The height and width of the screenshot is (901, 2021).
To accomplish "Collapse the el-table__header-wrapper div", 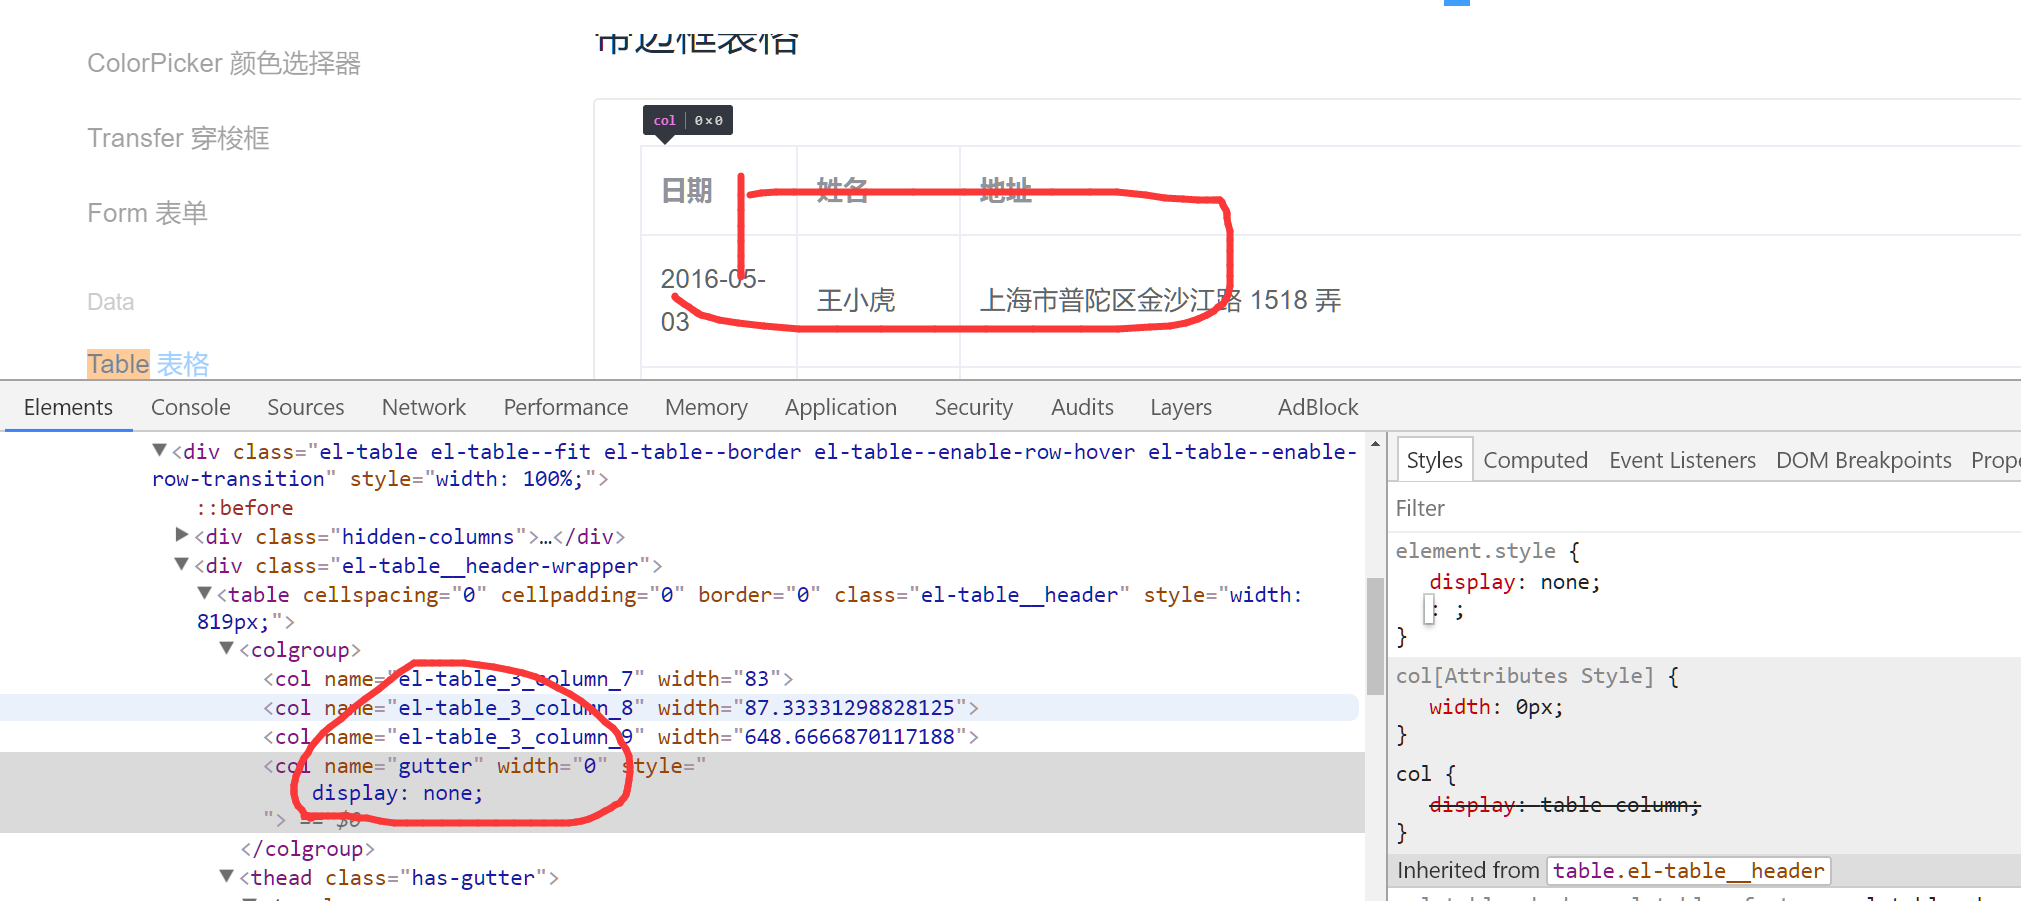I will tap(182, 564).
